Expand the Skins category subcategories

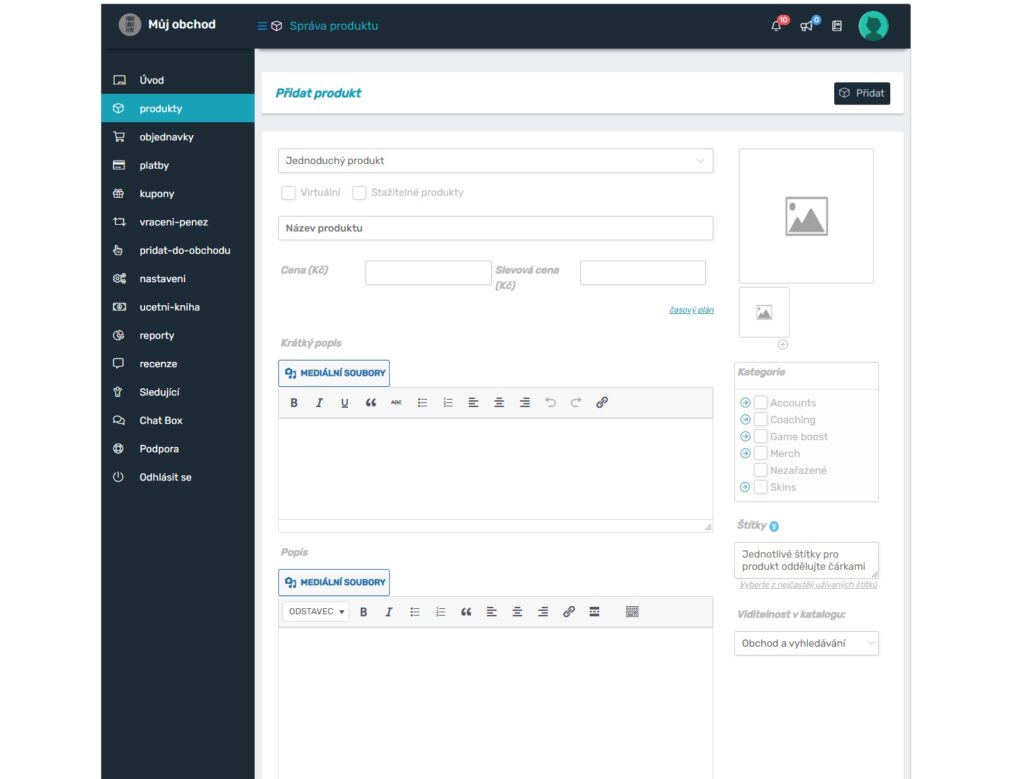click(x=745, y=488)
